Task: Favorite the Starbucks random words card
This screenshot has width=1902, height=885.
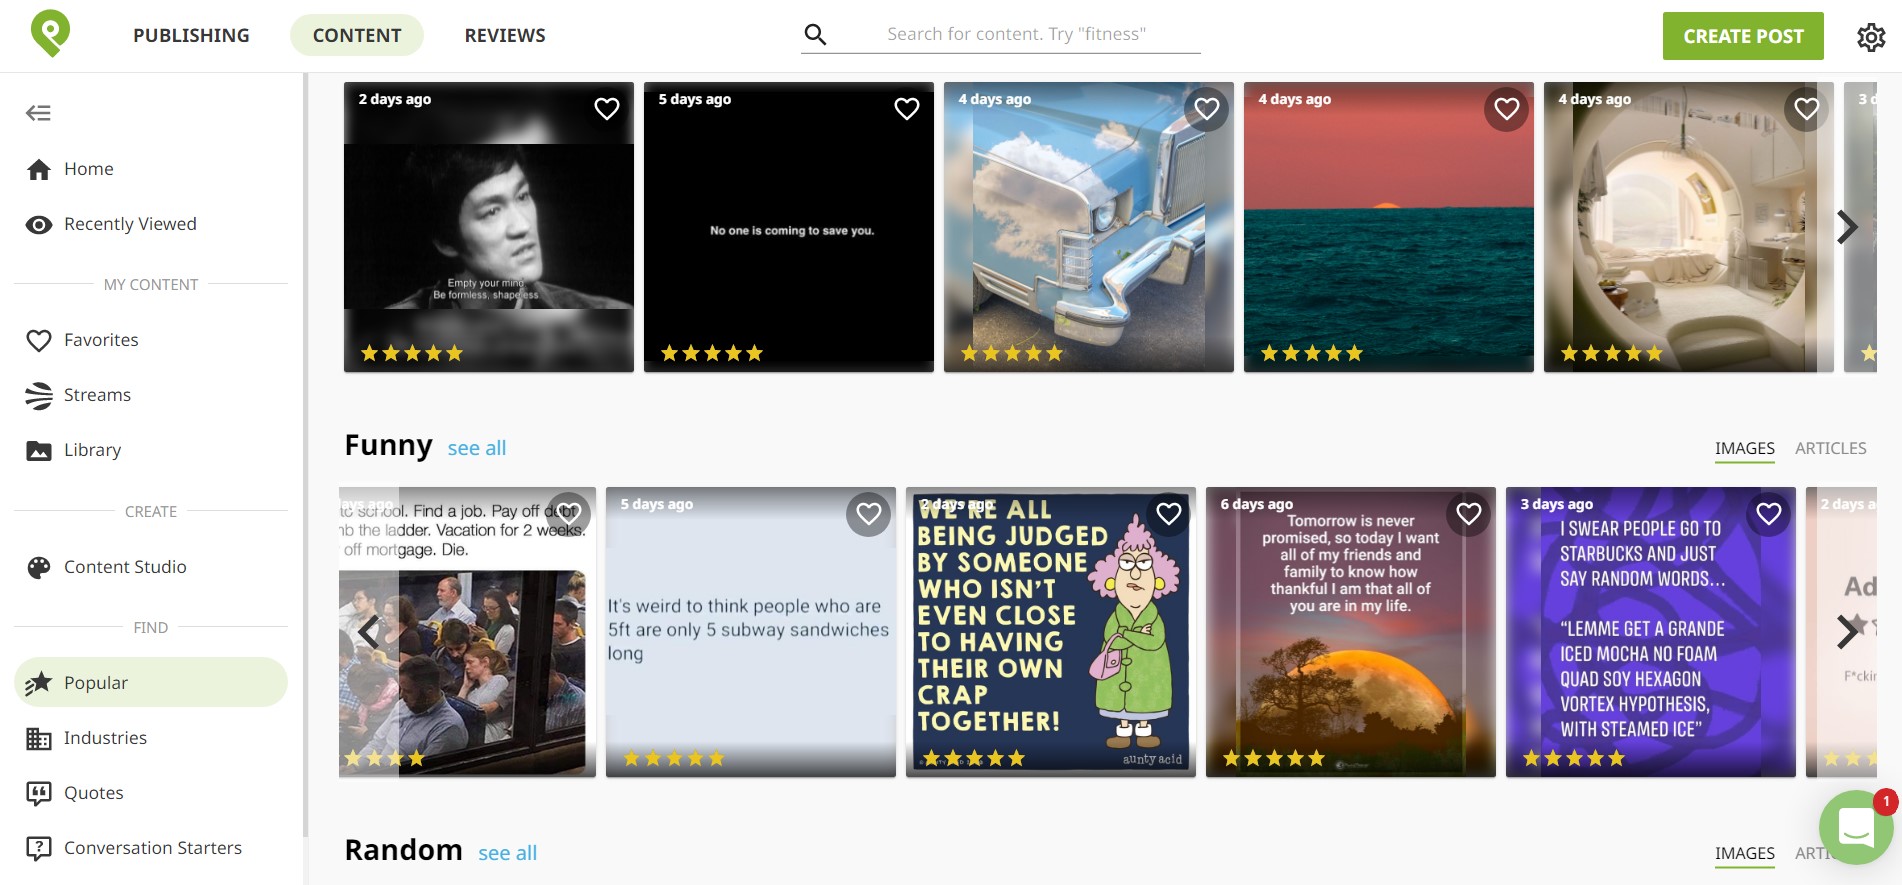Action: coord(1769,514)
